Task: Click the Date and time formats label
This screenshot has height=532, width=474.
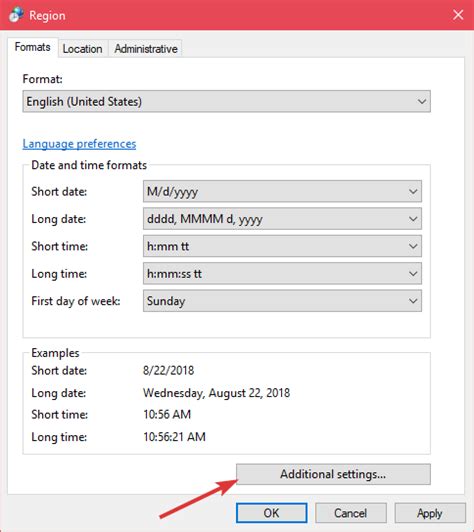Action: click(89, 165)
